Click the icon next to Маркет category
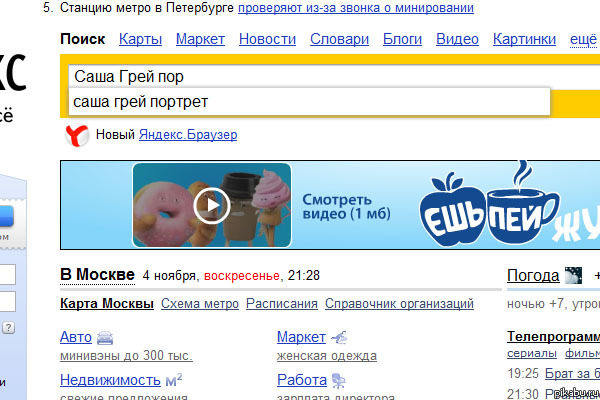 (x=339, y=337)
